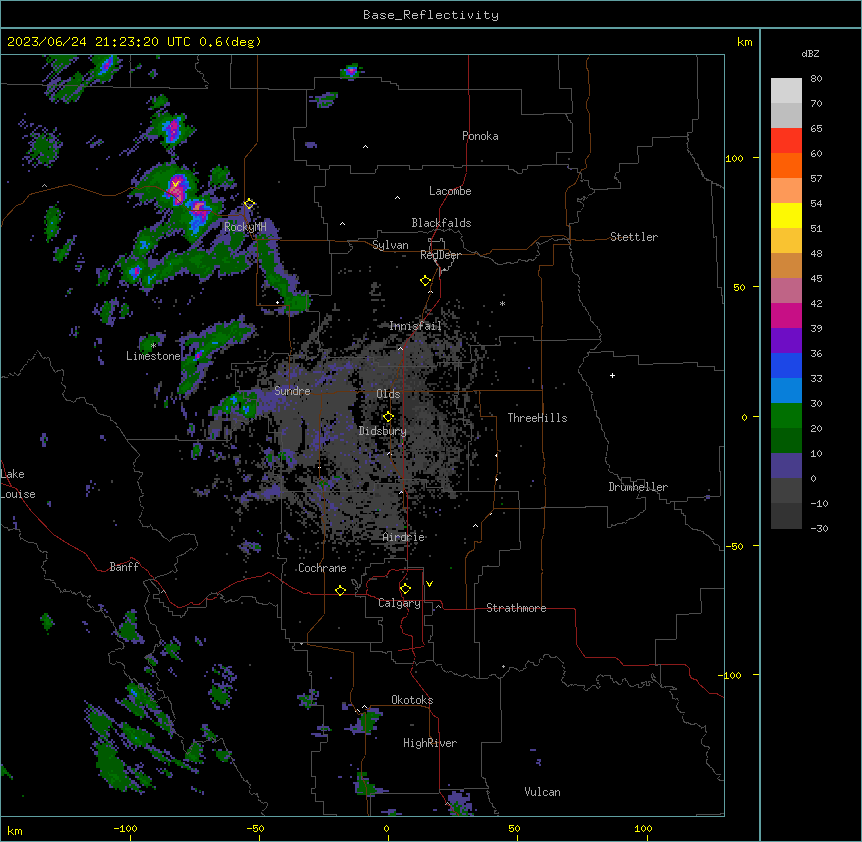Click the white asterisk above Limestone label
The image size is (862, 842).
click(x=153, y=346)
